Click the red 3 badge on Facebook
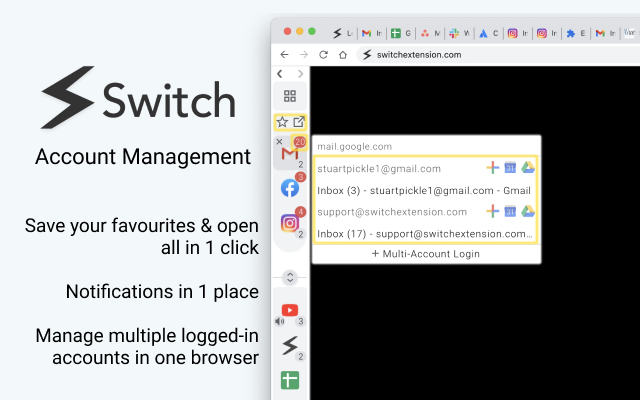Viewport: 640px width, 400px height. 300,177
